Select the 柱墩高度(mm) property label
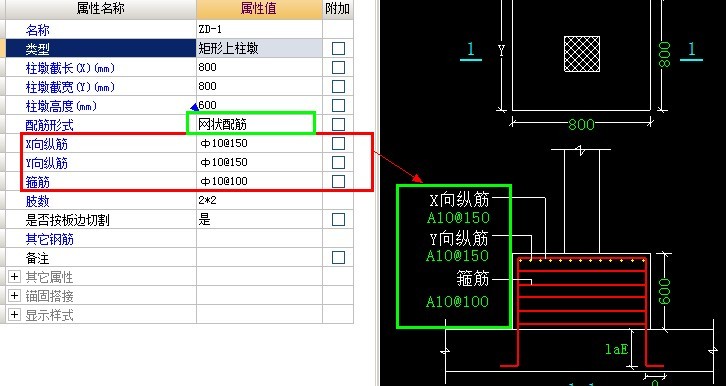This screenshot has height=386, width=726. tap(61, 106)
